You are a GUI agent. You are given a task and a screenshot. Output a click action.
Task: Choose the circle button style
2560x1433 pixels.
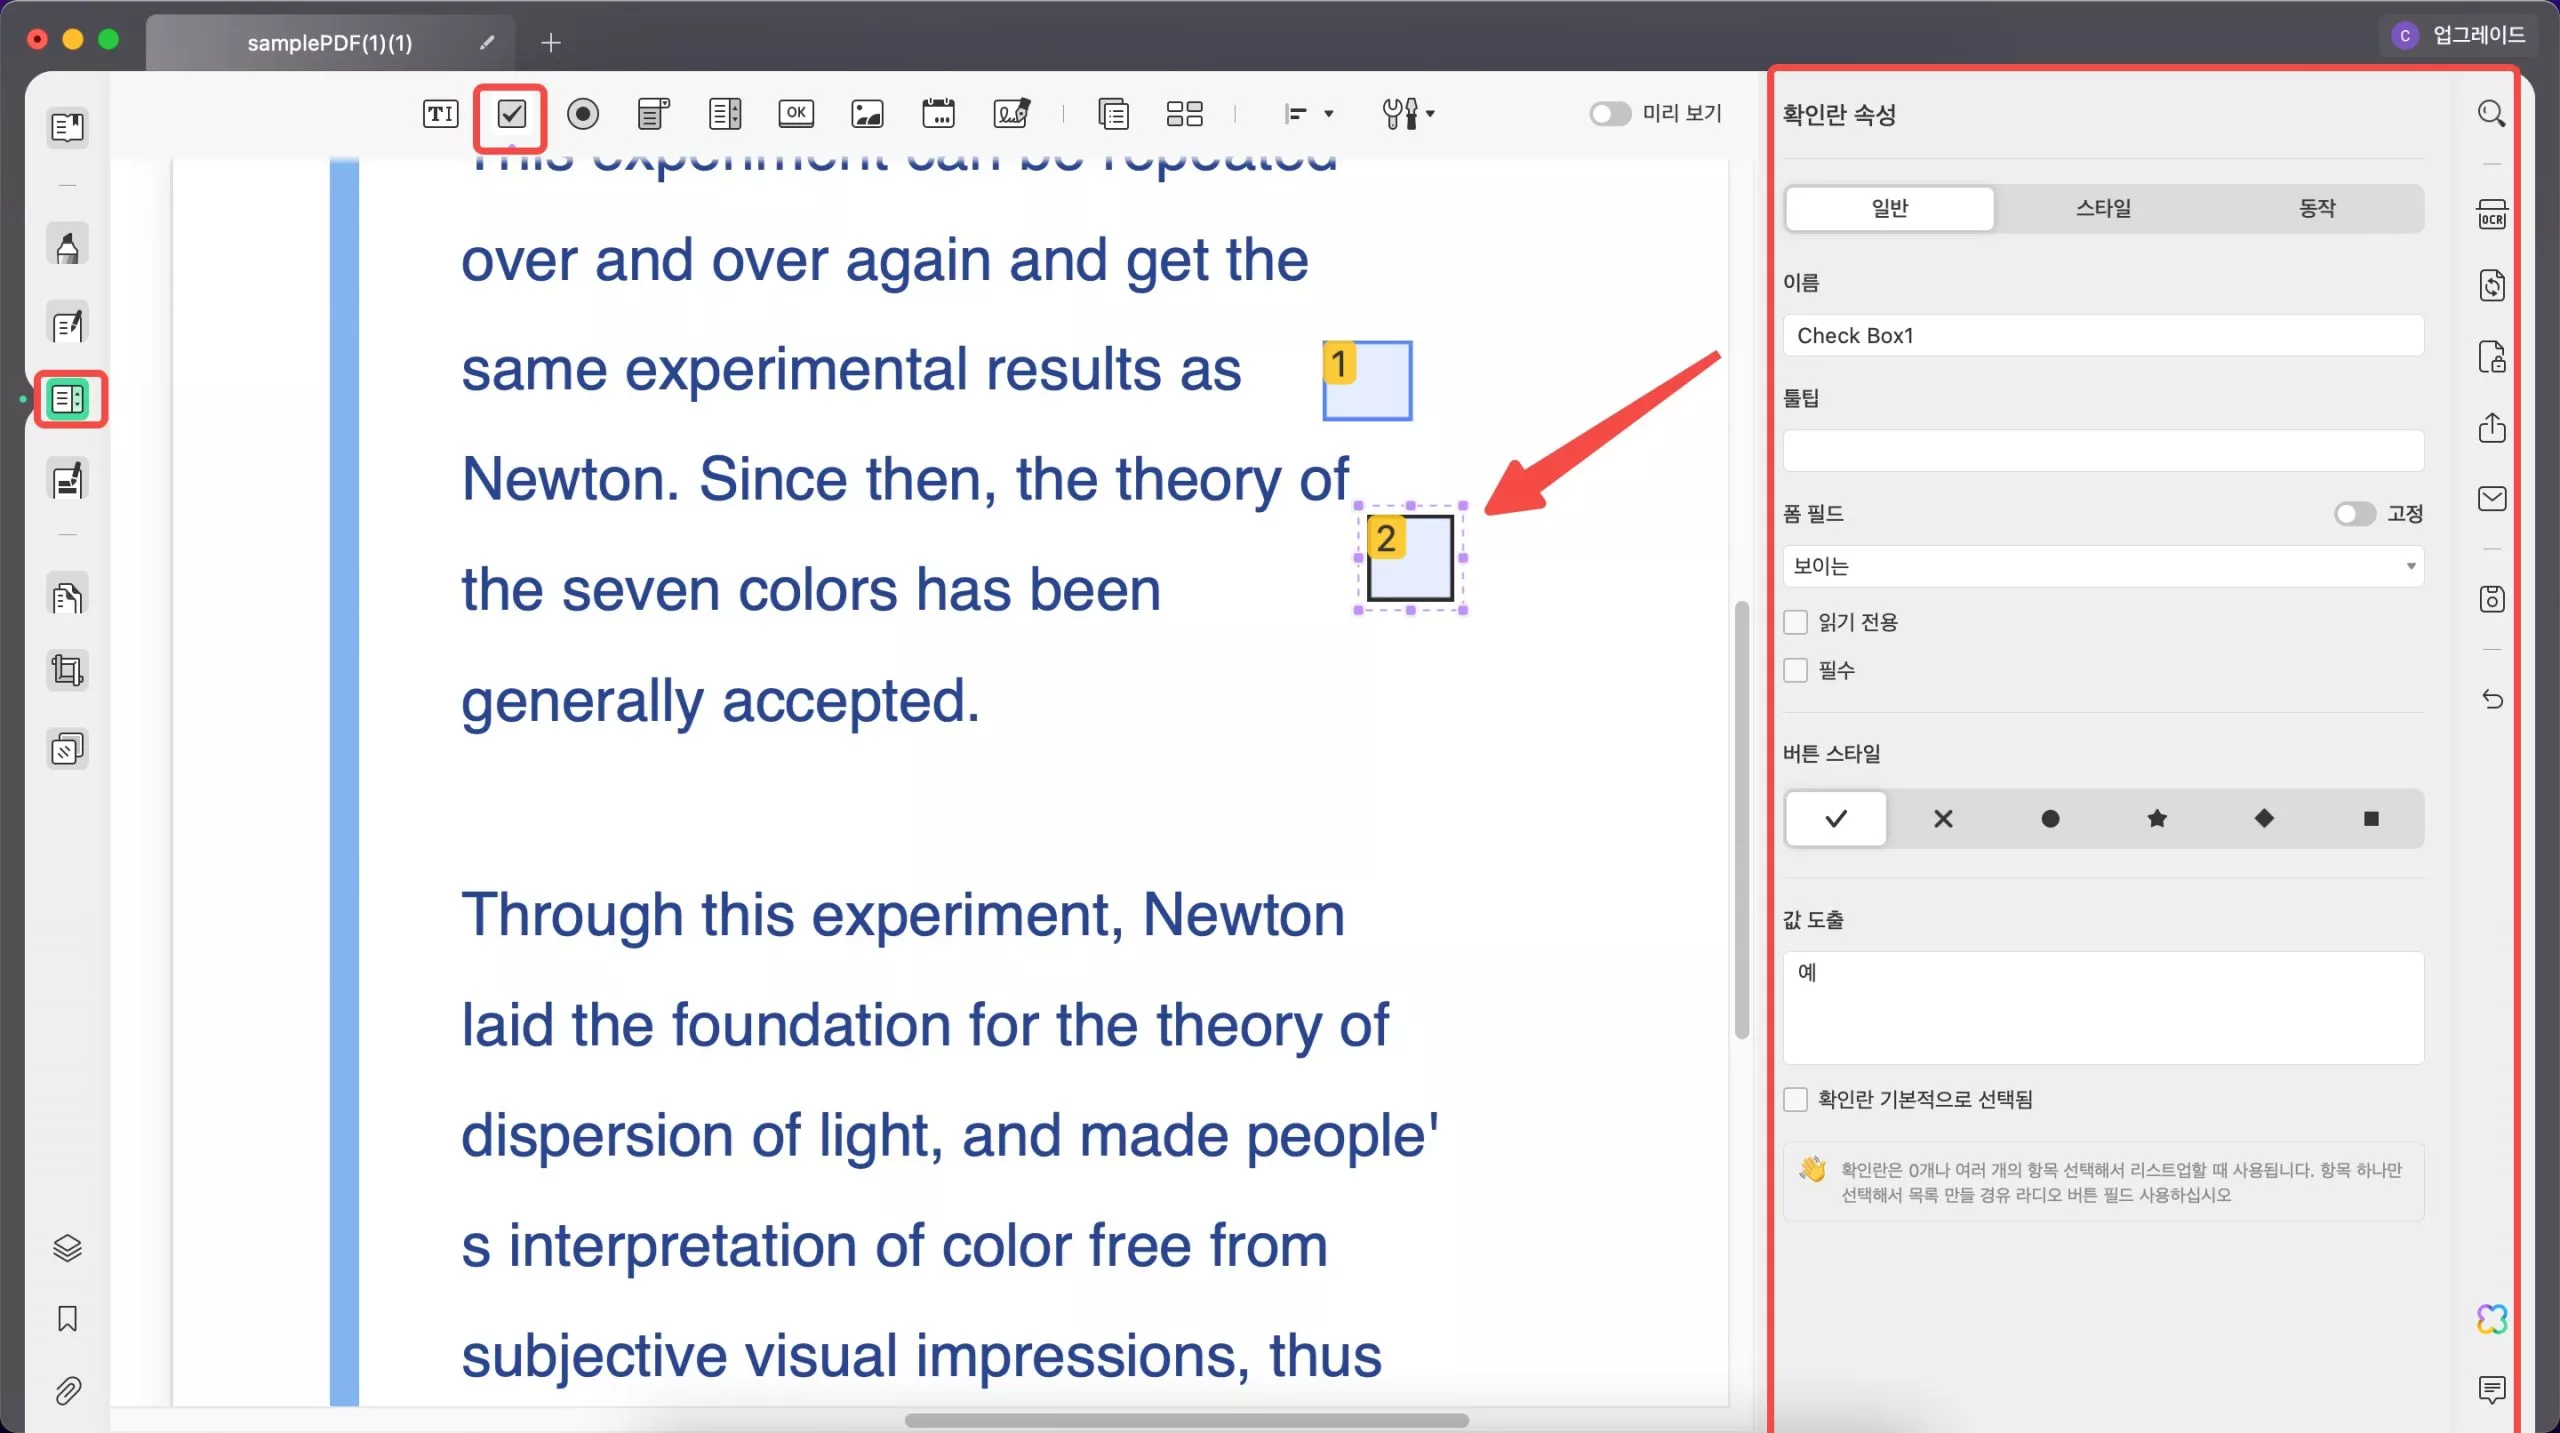tap(2050, 819)
